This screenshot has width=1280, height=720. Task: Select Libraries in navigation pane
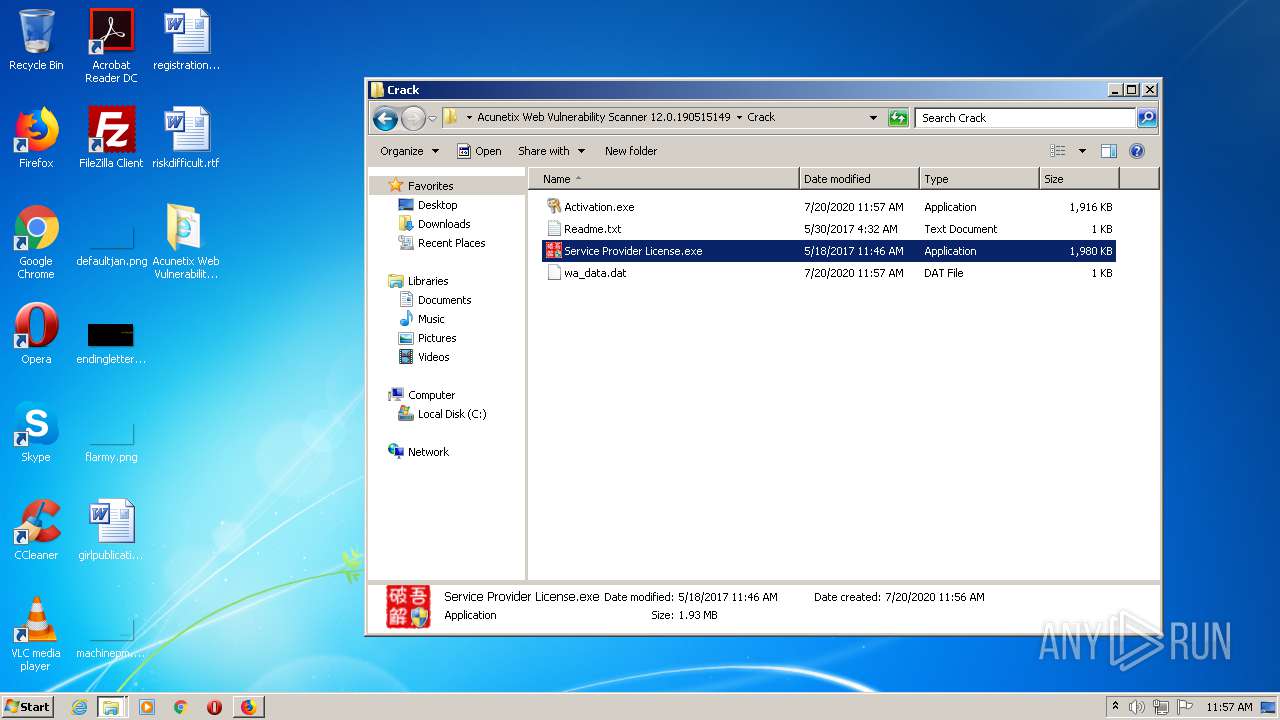pos(428,281)
